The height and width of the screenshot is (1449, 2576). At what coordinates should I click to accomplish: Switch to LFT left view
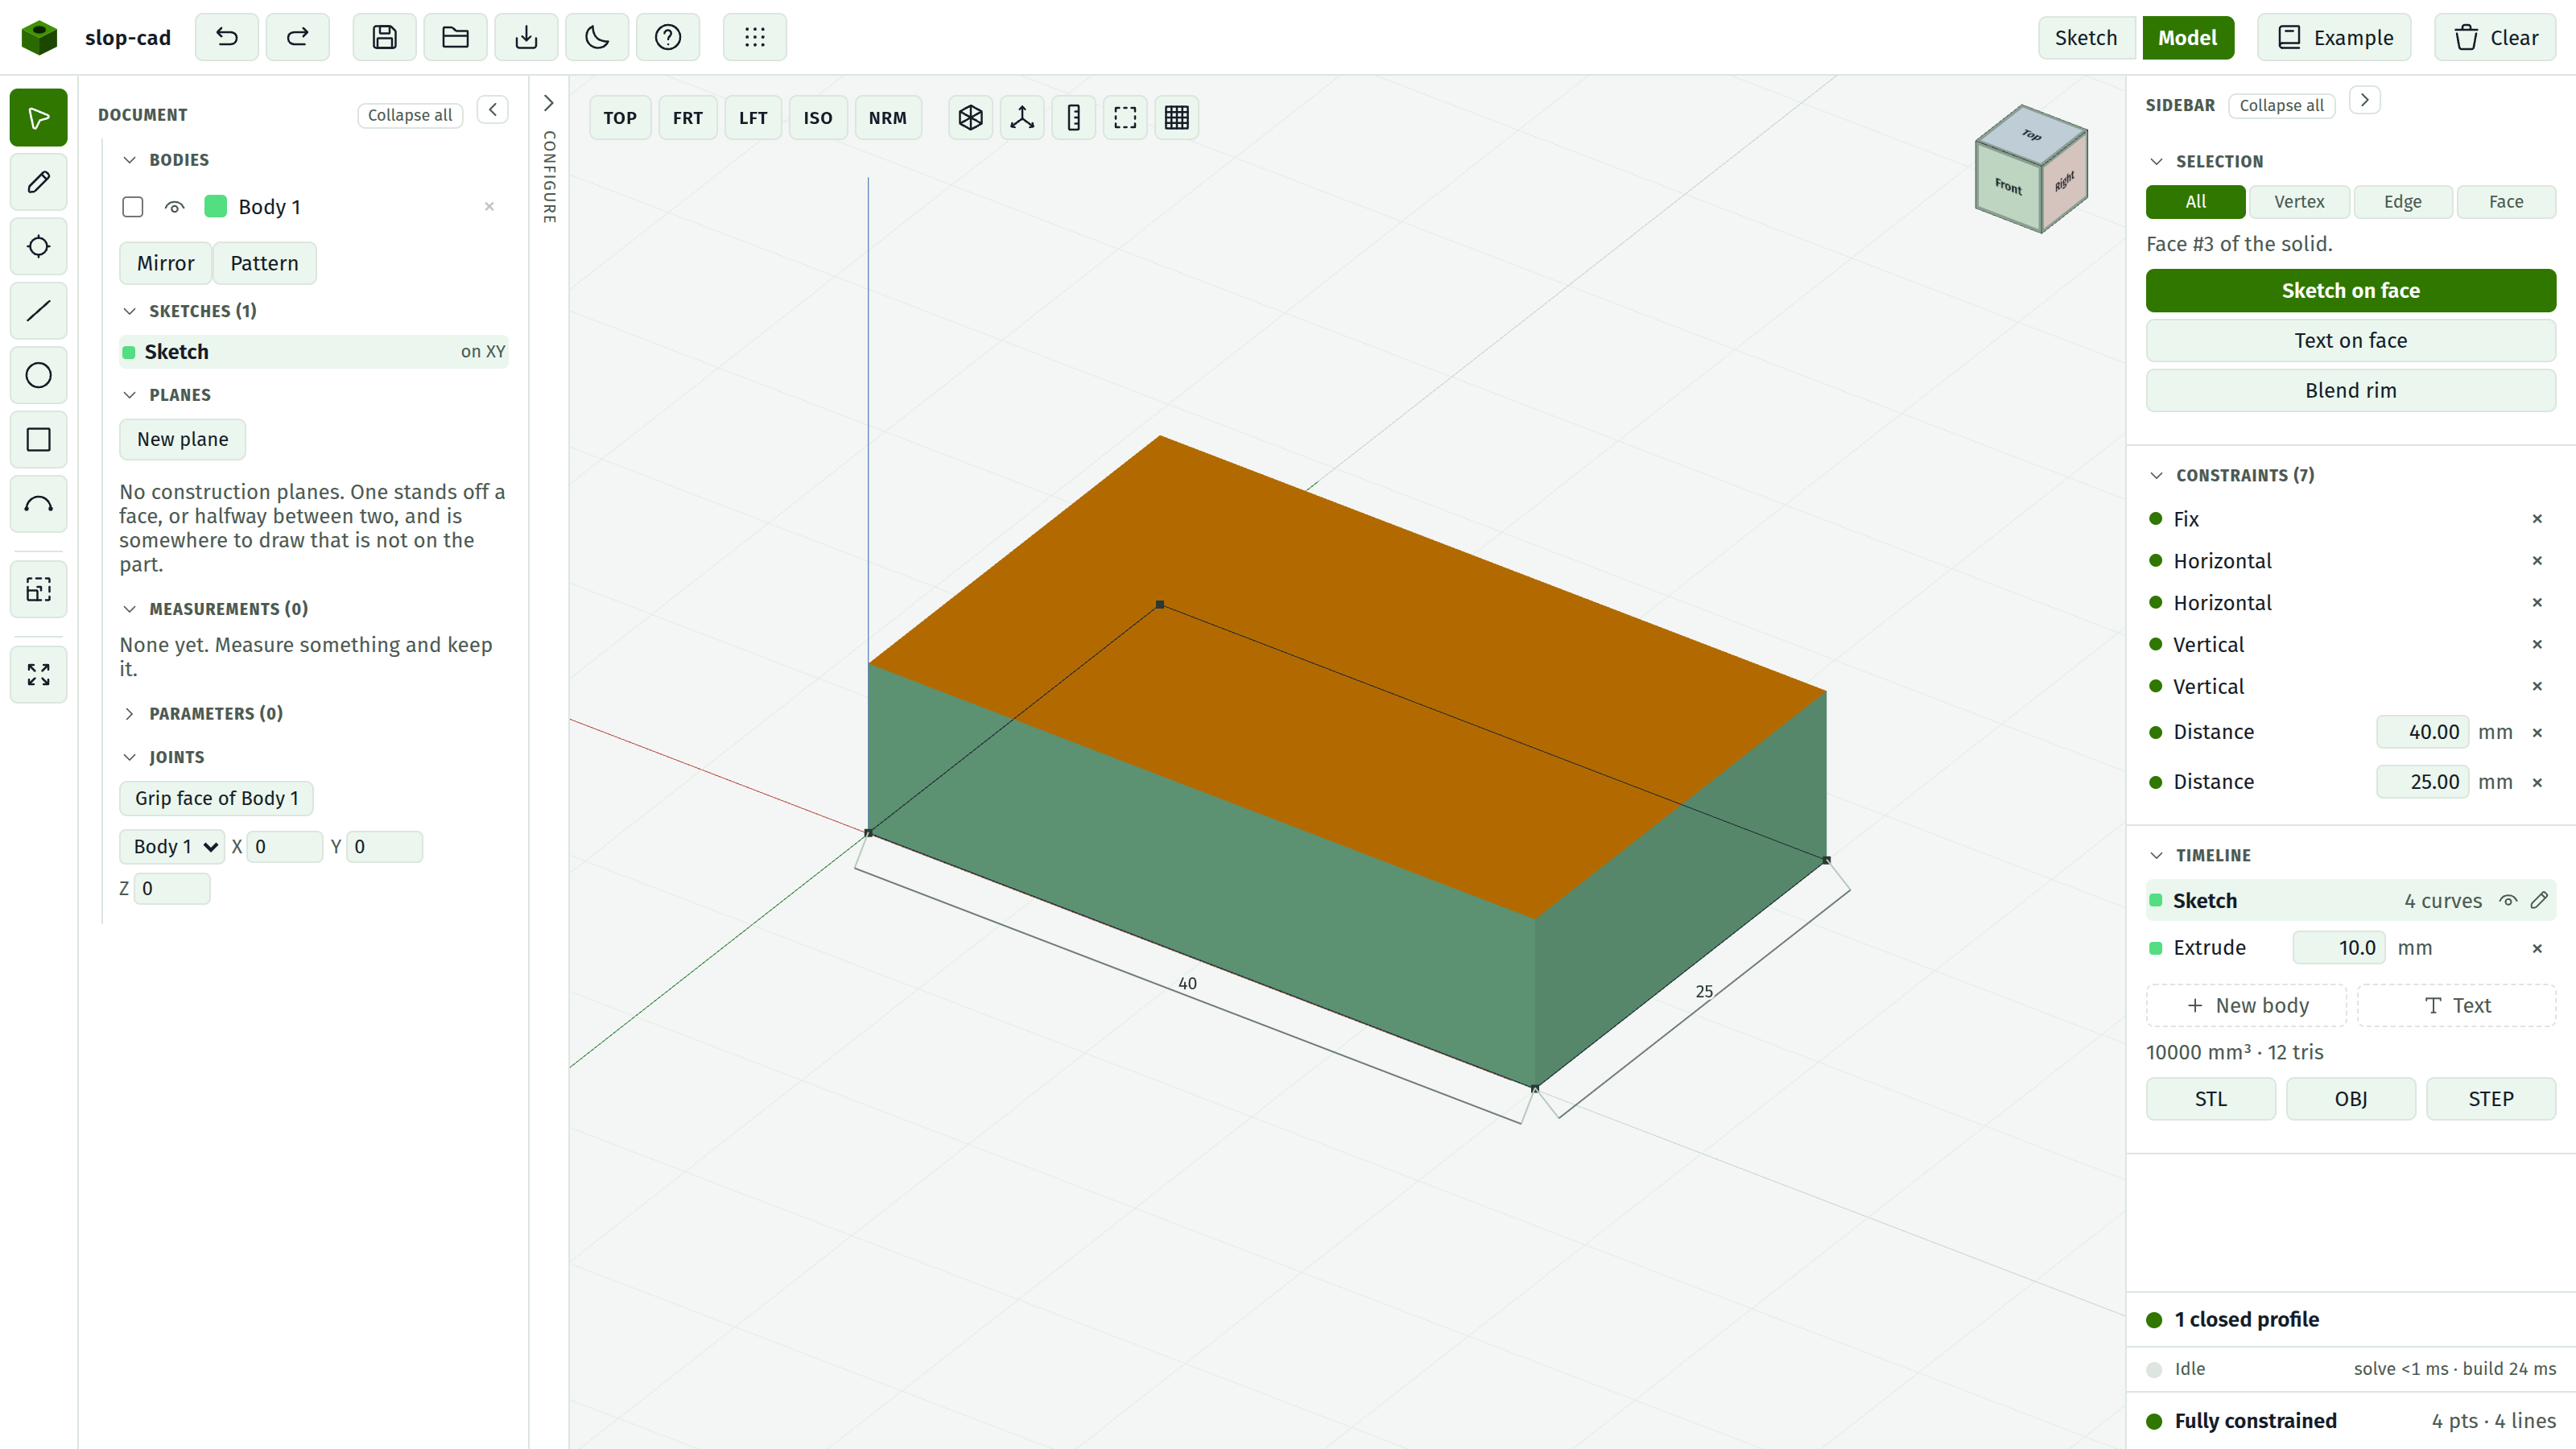point(753,118)
